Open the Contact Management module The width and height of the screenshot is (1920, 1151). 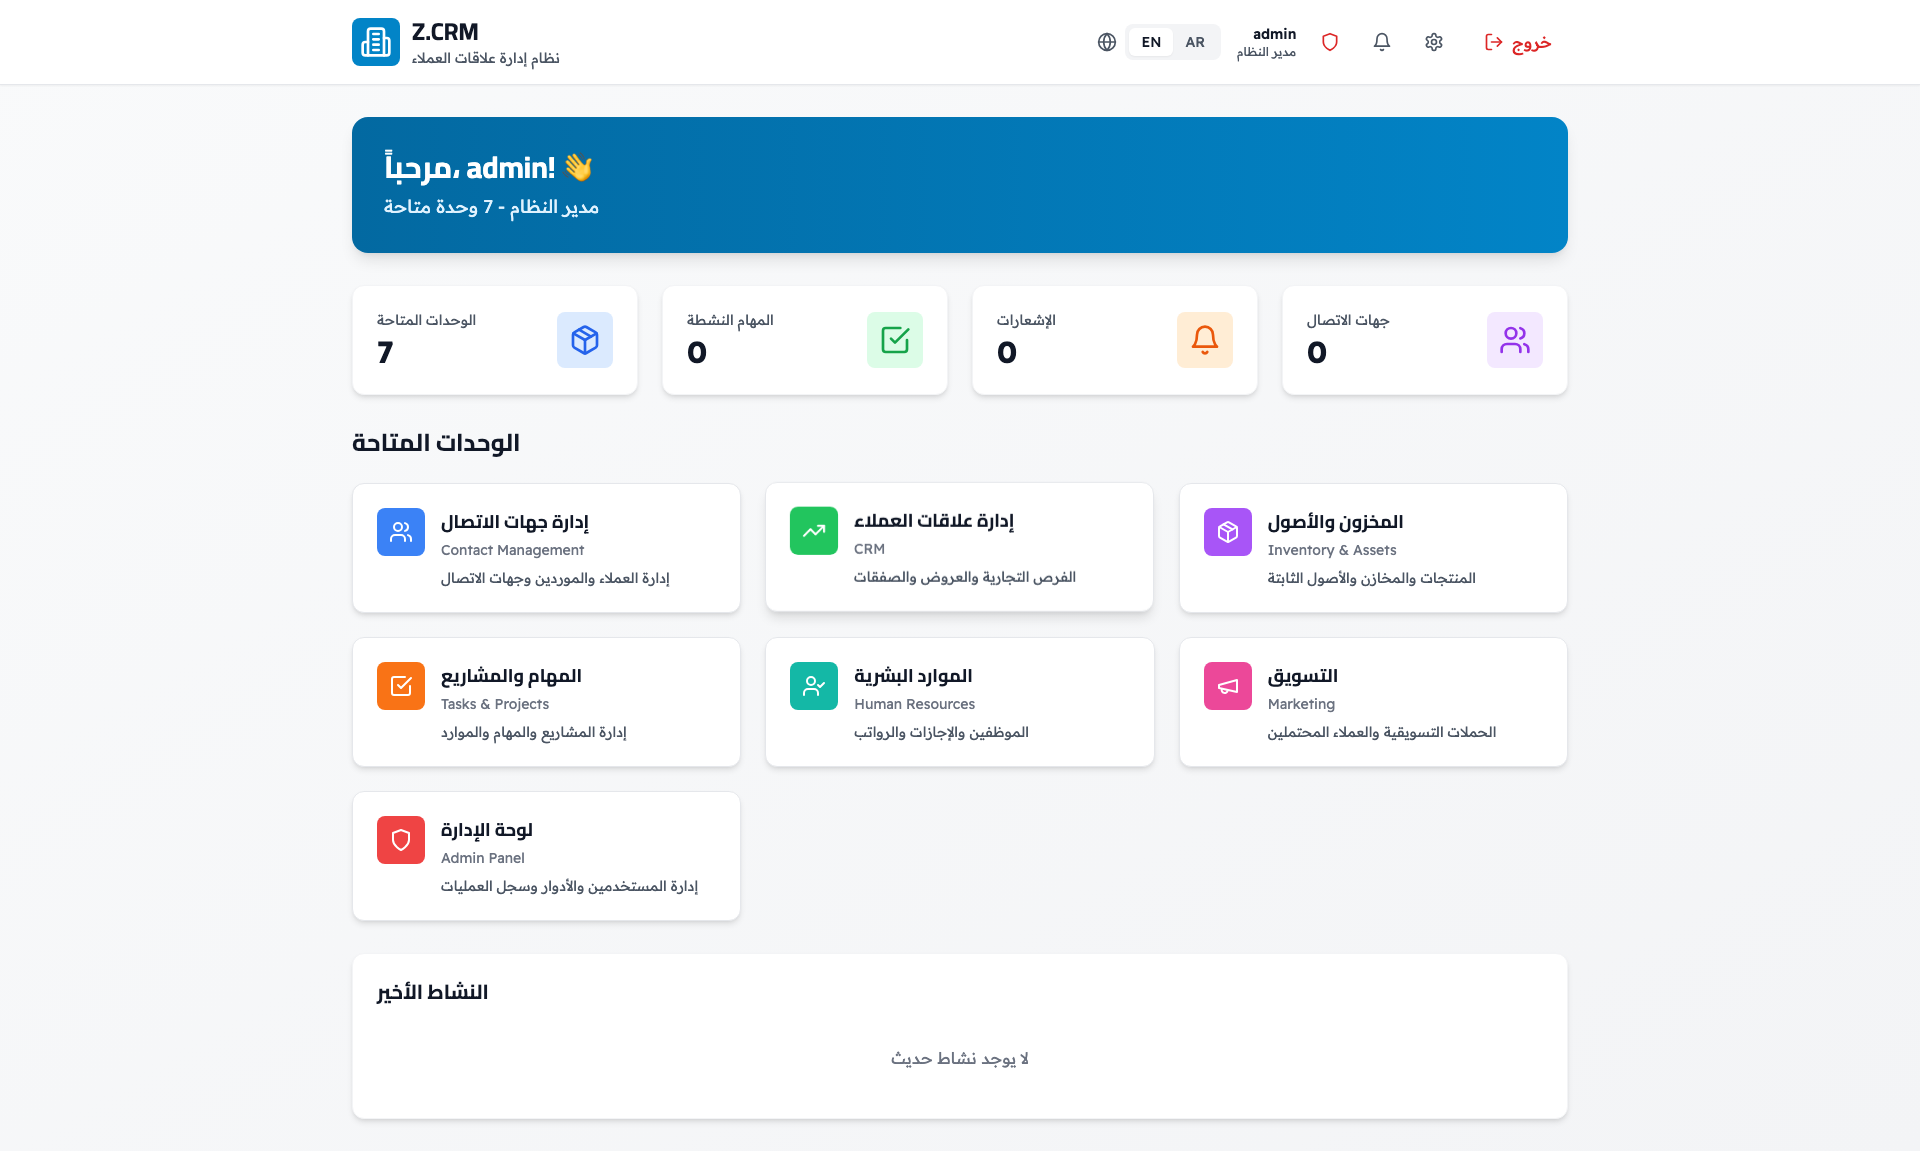pyautogui.click(x=546, y=548)
